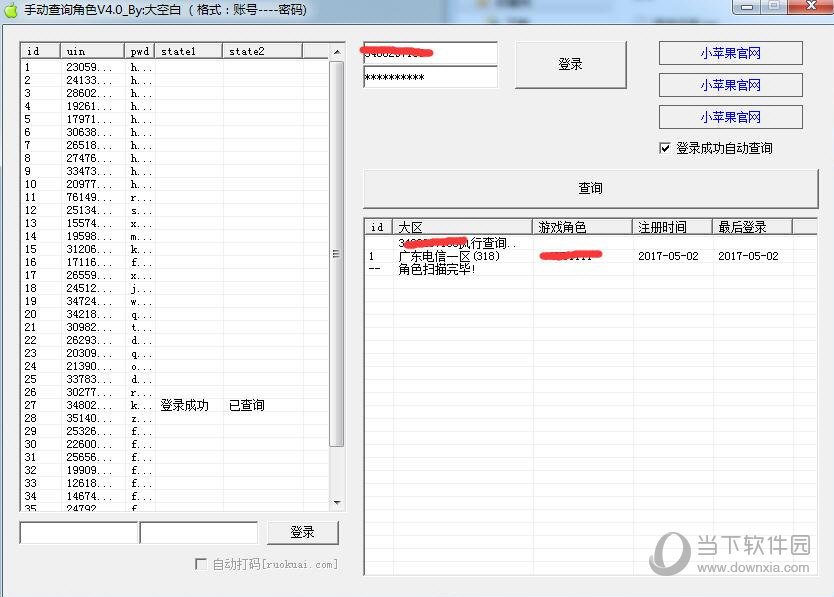Screen dimensions: 834x597
Task: Click the 游戏角色 column header
Action: pyautogui.click(x=582, y=227)
